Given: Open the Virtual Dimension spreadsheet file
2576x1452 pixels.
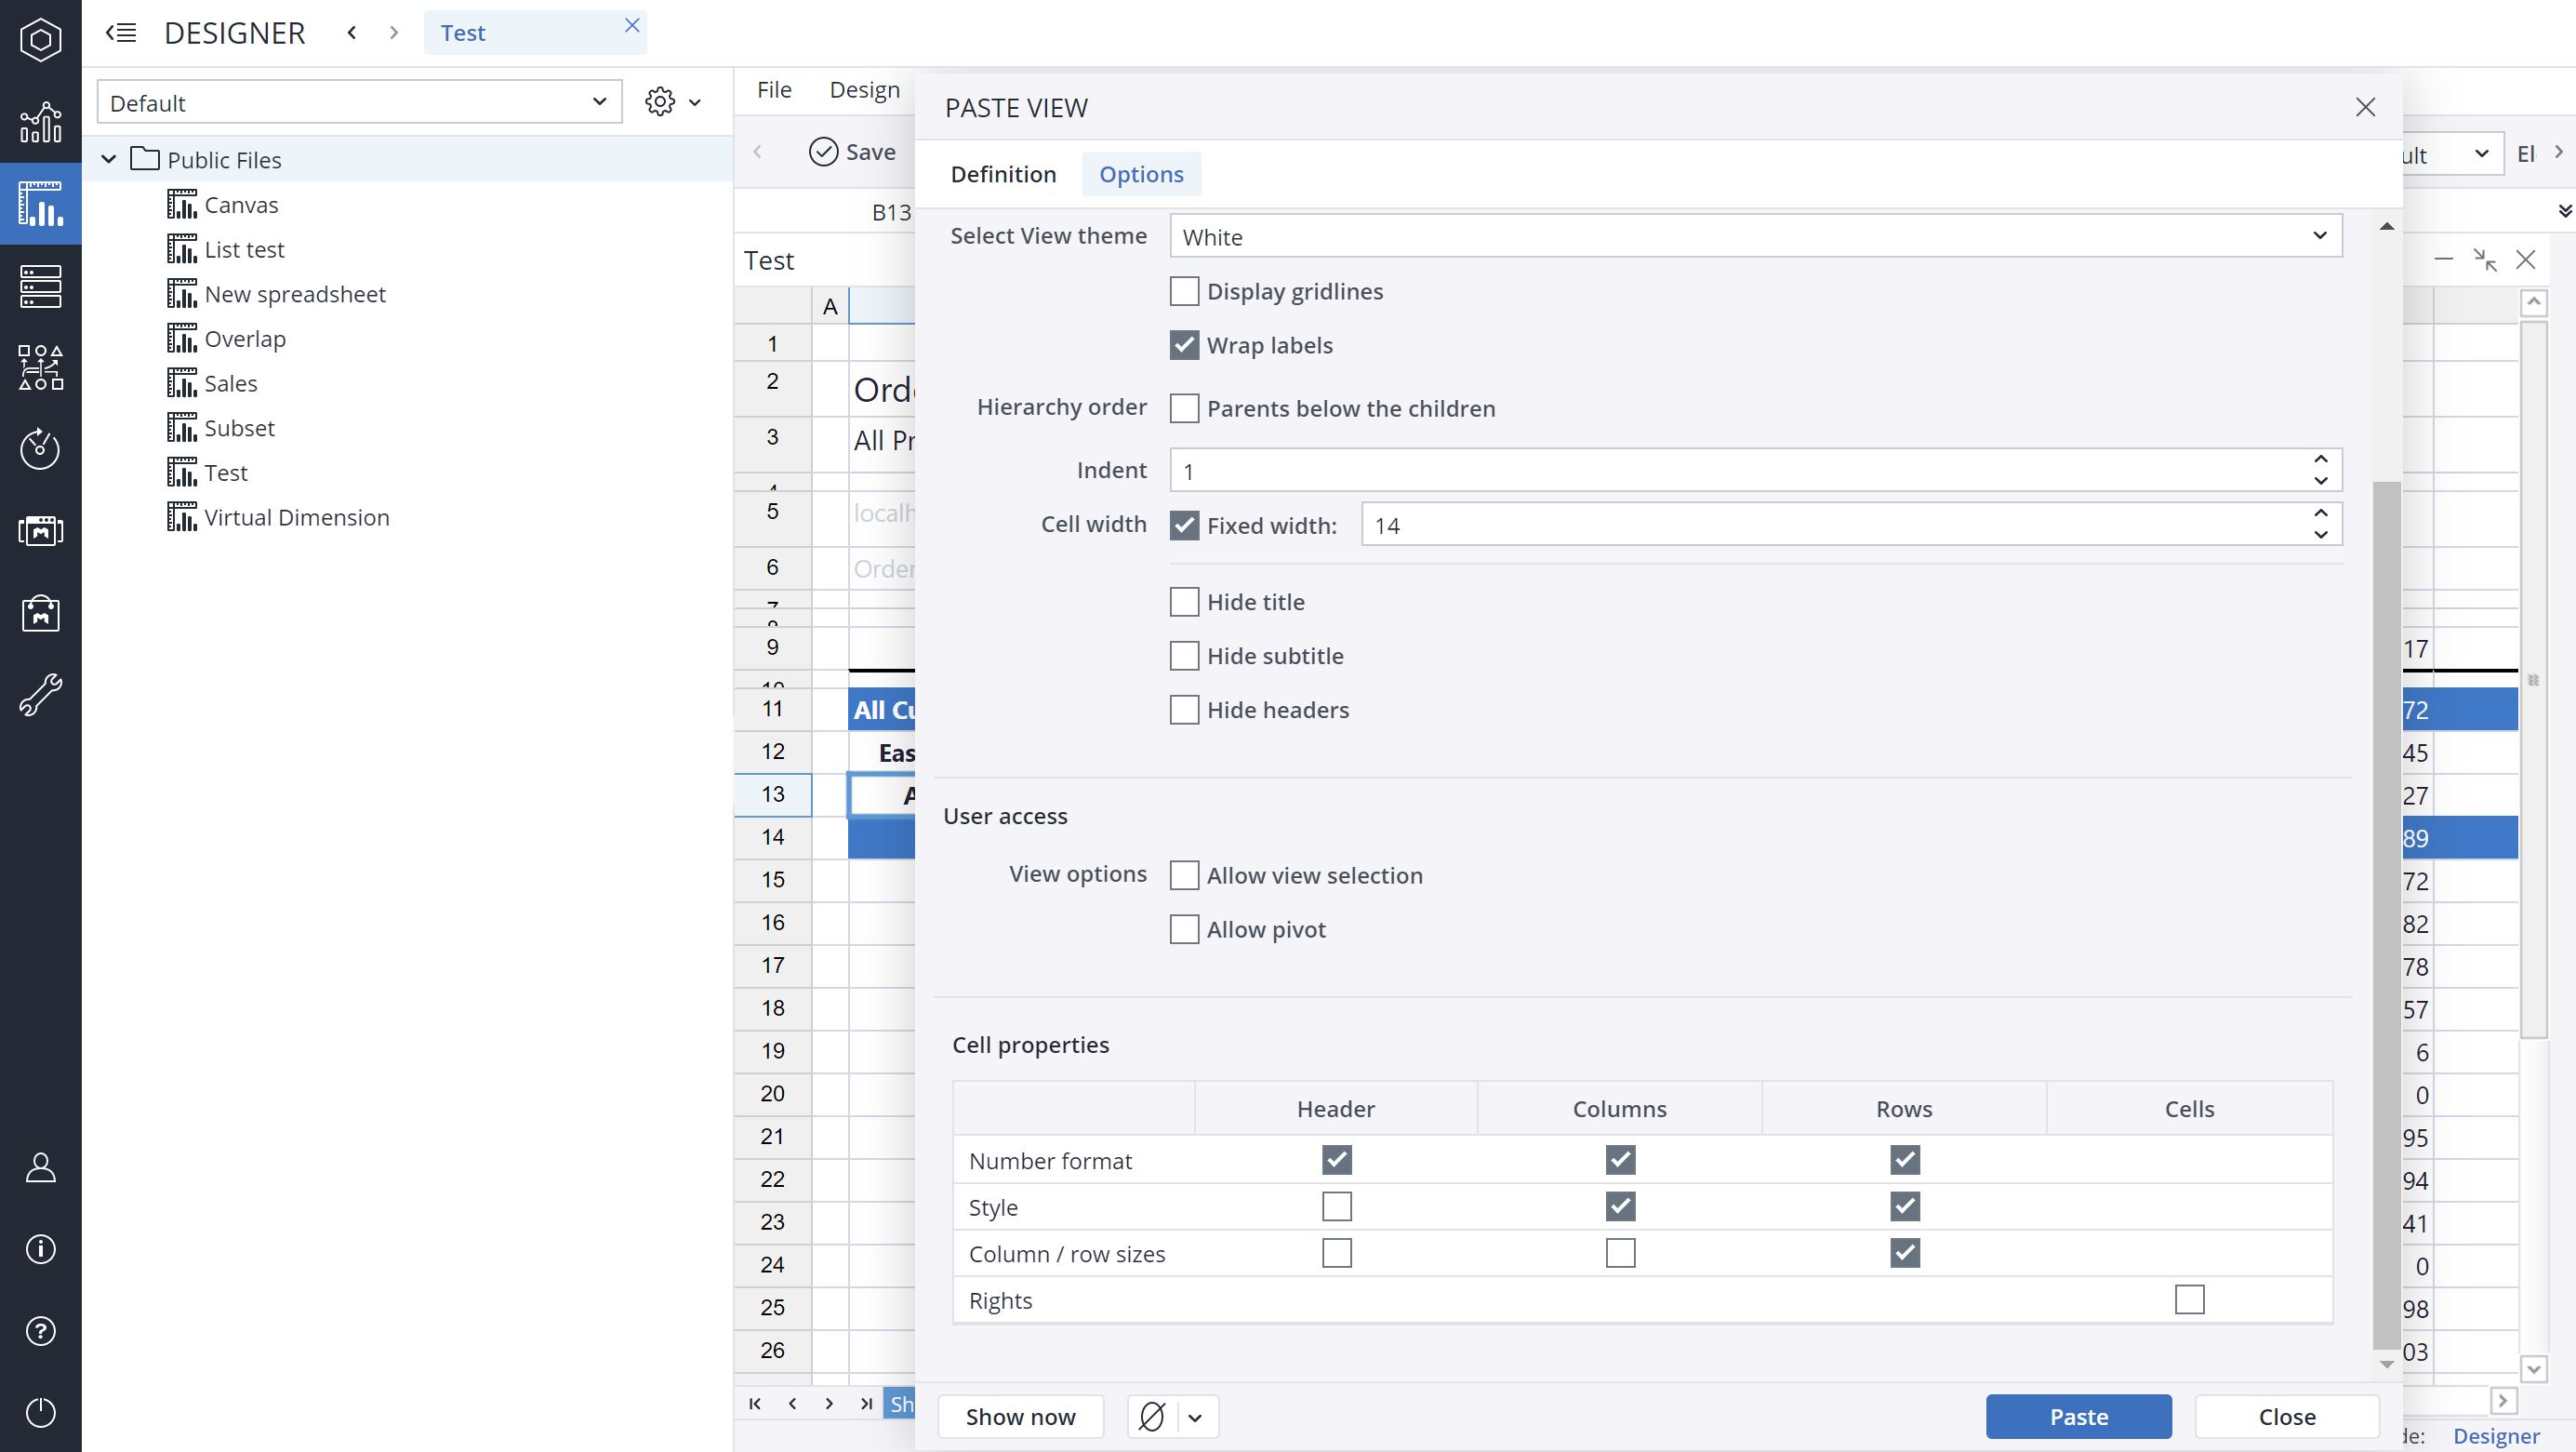Looking at the screenshot, I should (296, 517).
